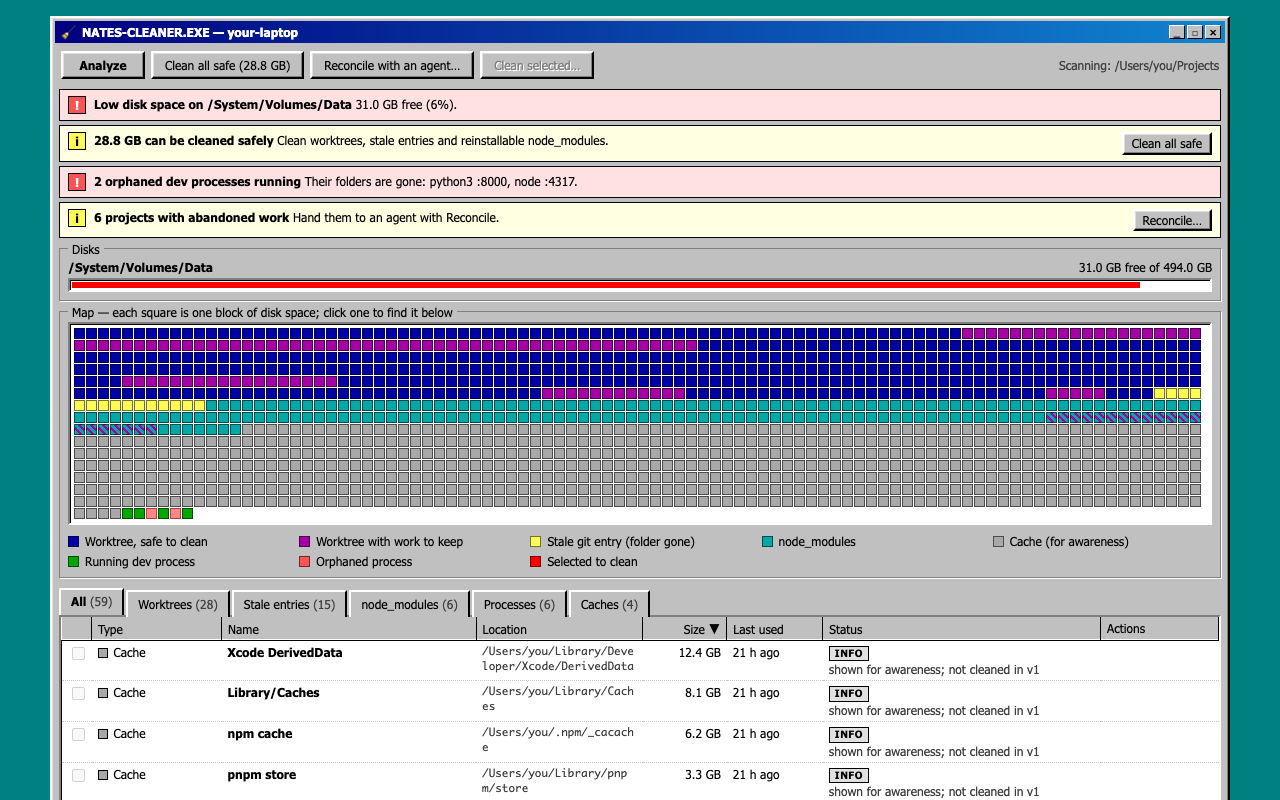Click the INFO badge on Xcode DerivedData row
The width and height of the screenshot is (1280, 800).
pyautogui.click(x=848, y=653)
